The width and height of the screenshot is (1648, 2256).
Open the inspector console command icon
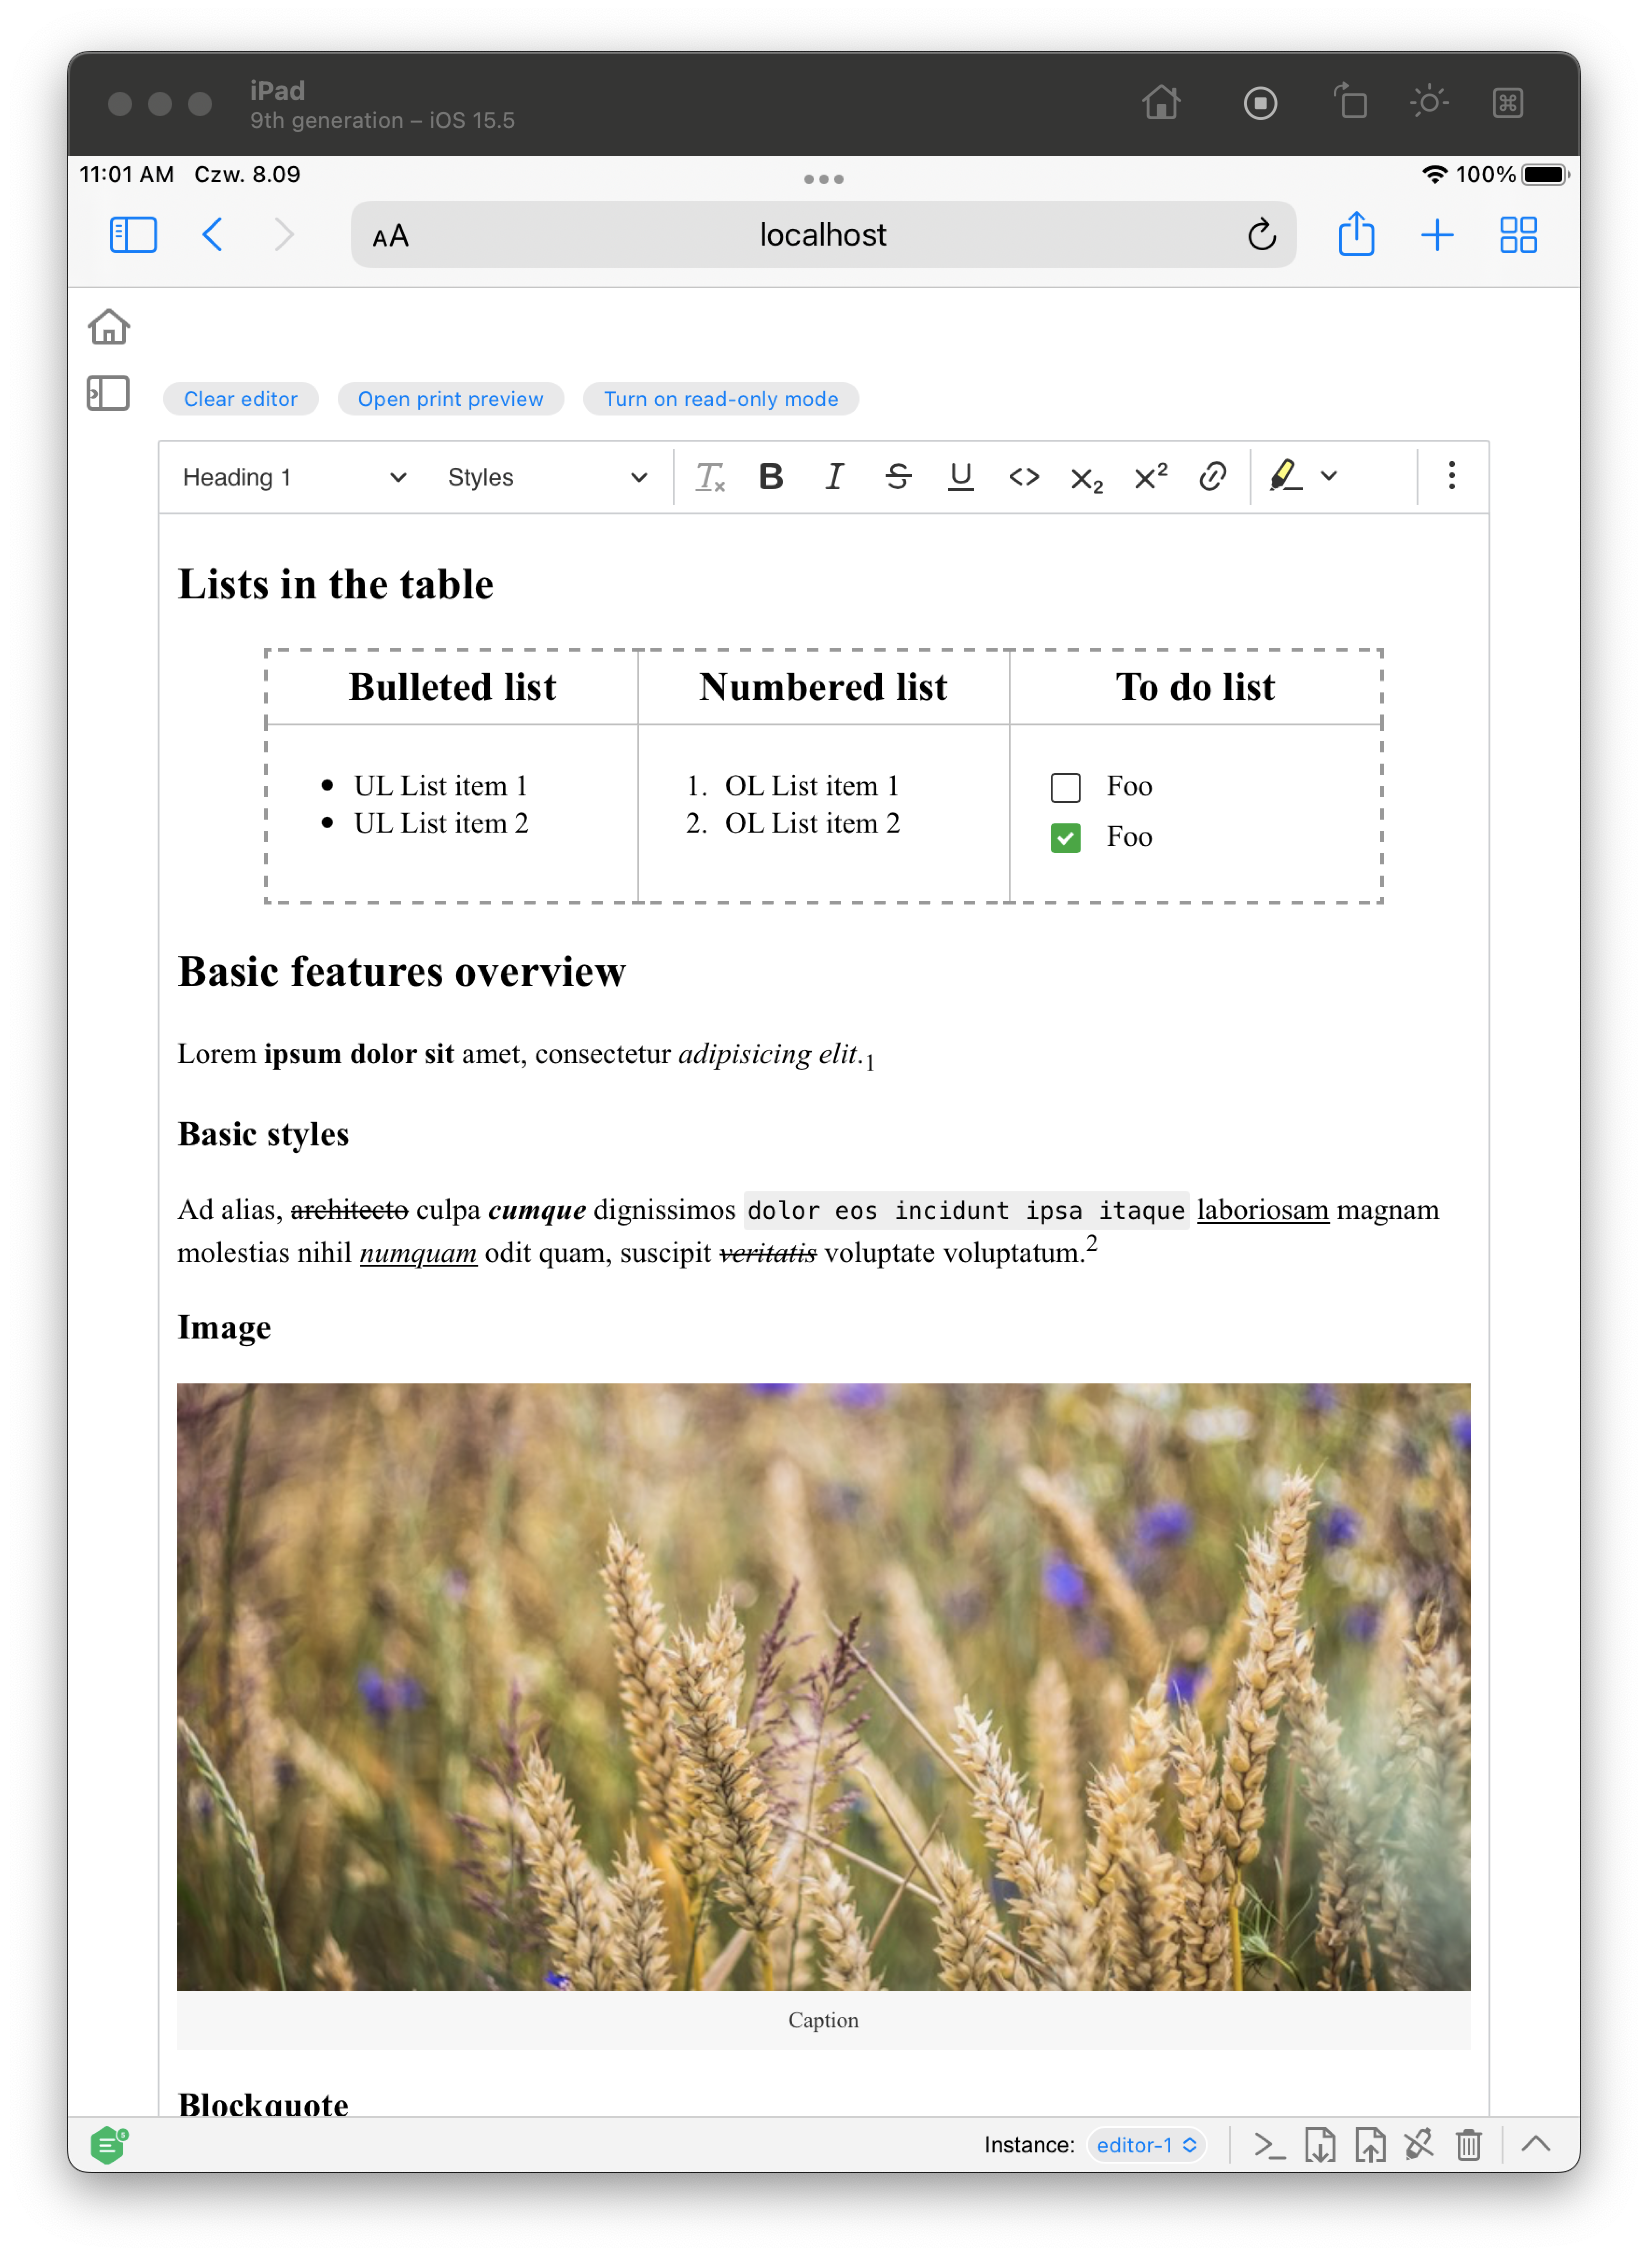tap(1269, 2145)
